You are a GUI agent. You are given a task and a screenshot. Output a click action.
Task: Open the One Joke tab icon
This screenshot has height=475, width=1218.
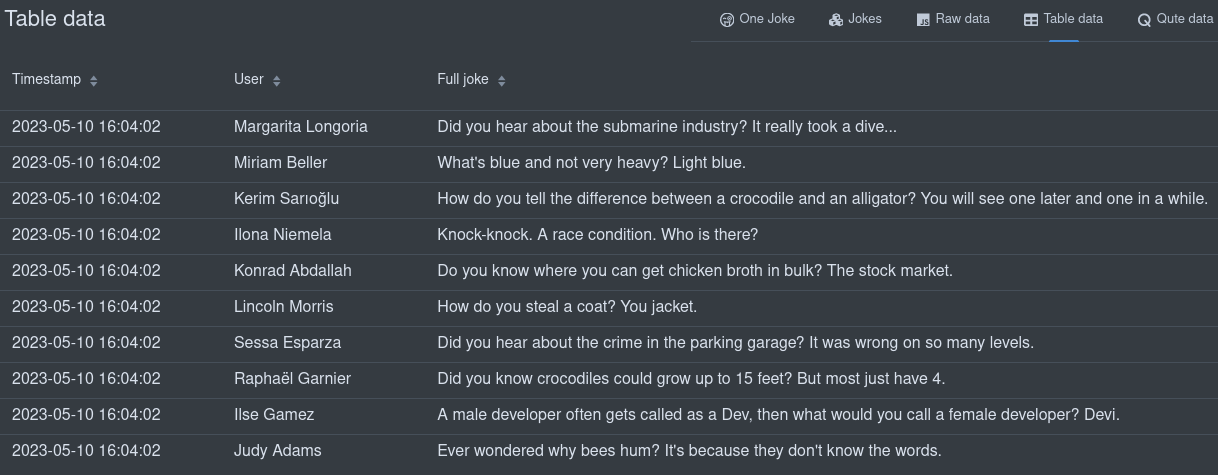(727, 19)
